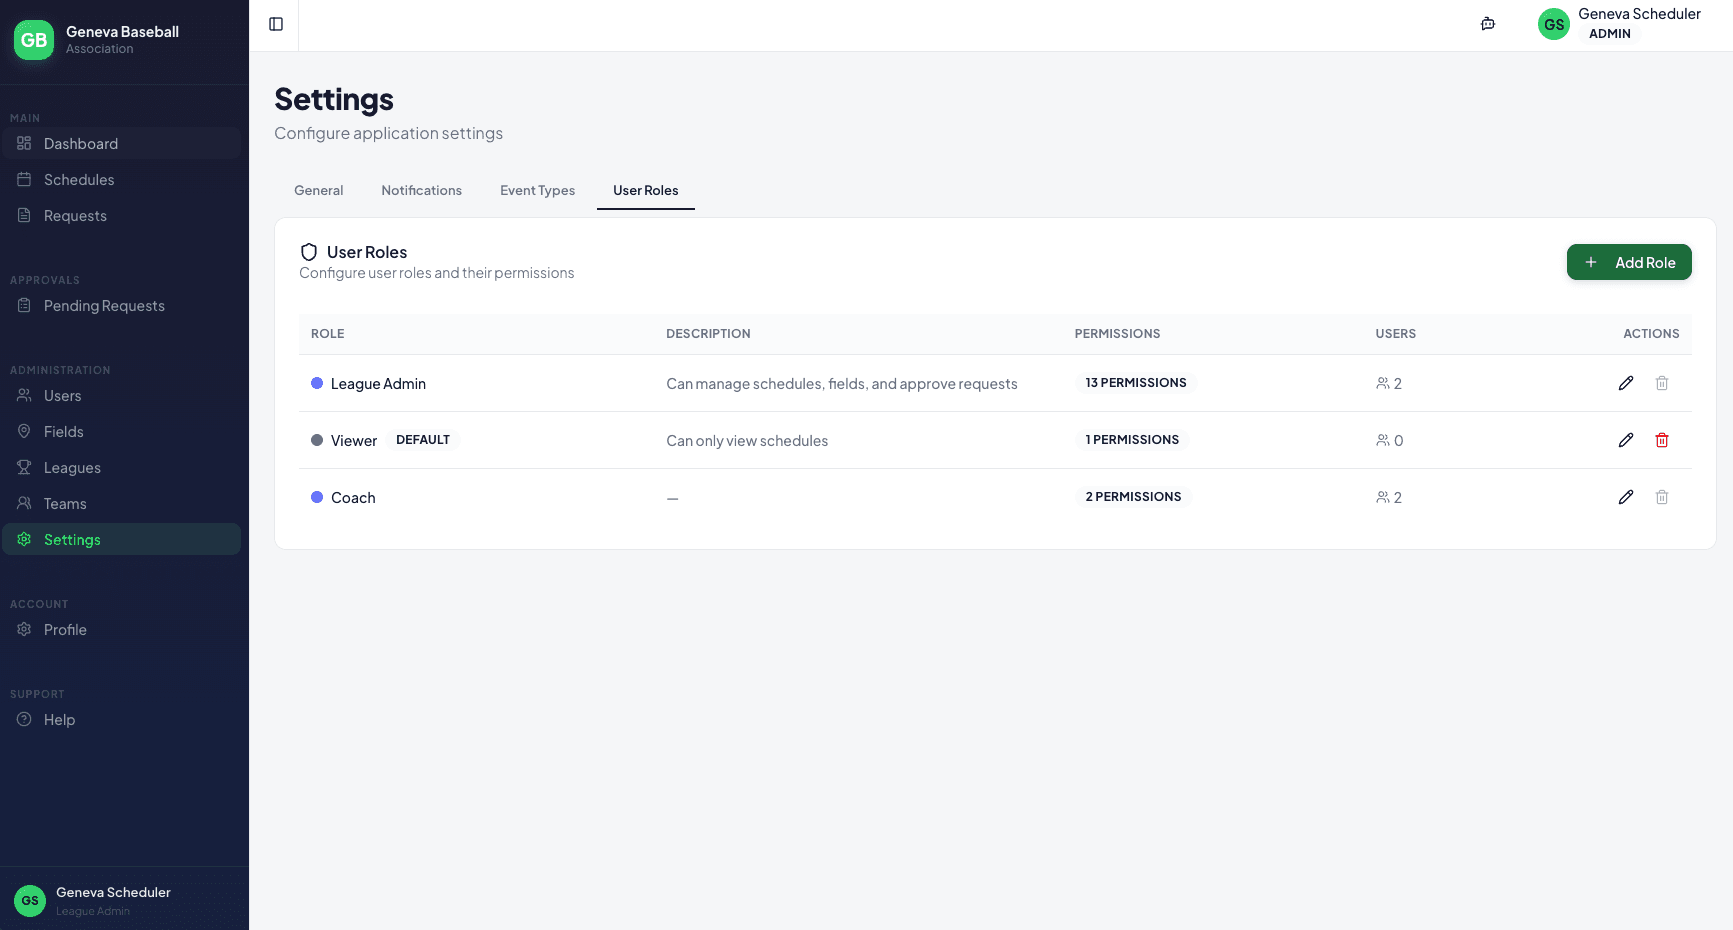Open the Fields section icon

(x=23, y=431)
